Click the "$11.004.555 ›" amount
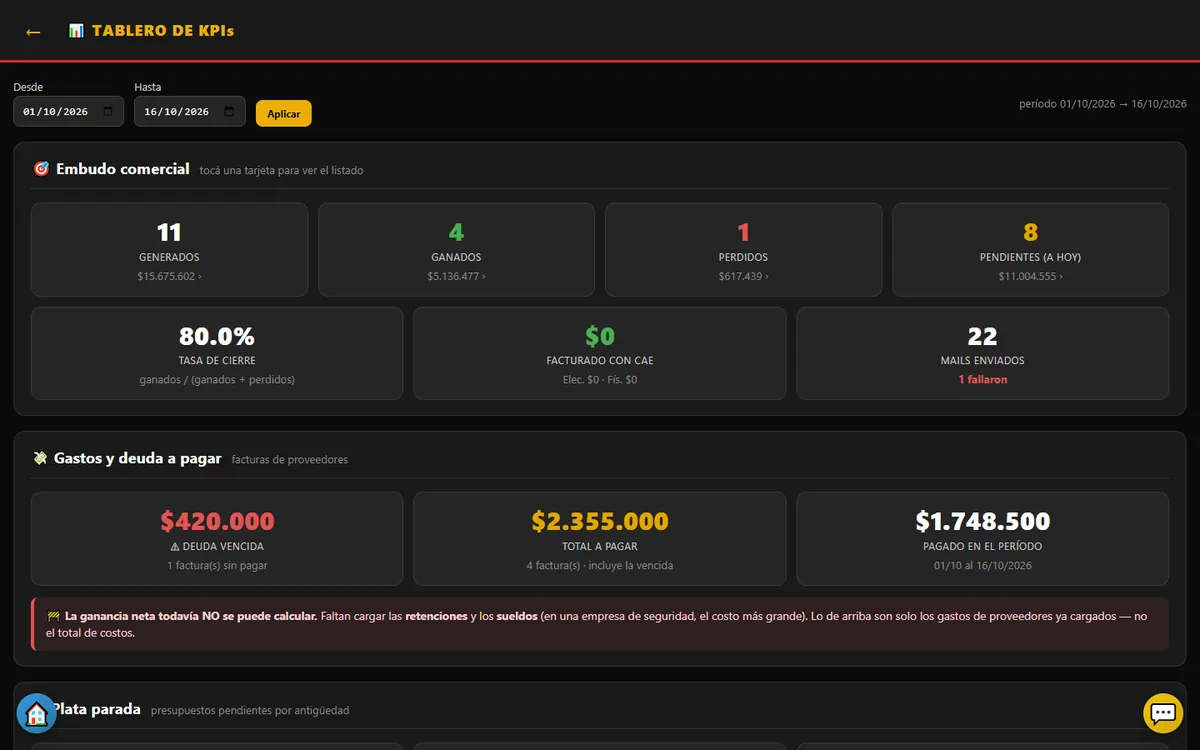 point(1030,276)
